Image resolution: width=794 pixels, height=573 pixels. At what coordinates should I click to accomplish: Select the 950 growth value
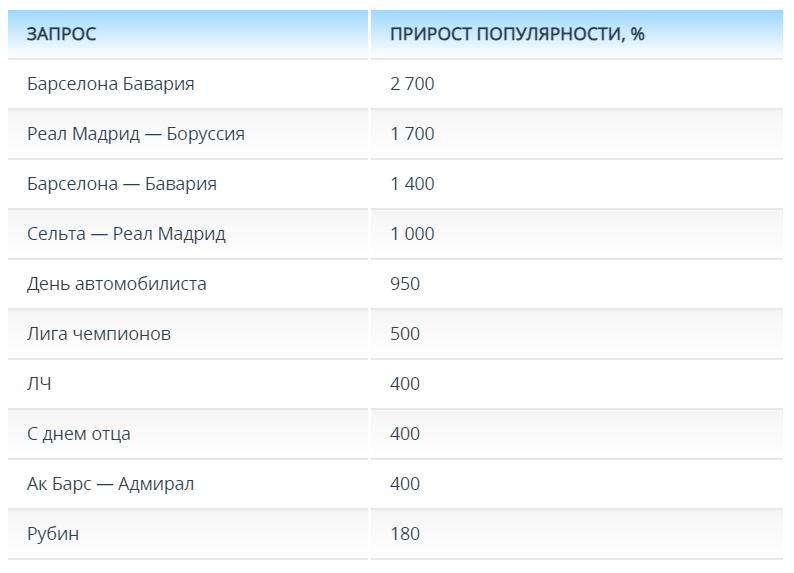[405, 284]
